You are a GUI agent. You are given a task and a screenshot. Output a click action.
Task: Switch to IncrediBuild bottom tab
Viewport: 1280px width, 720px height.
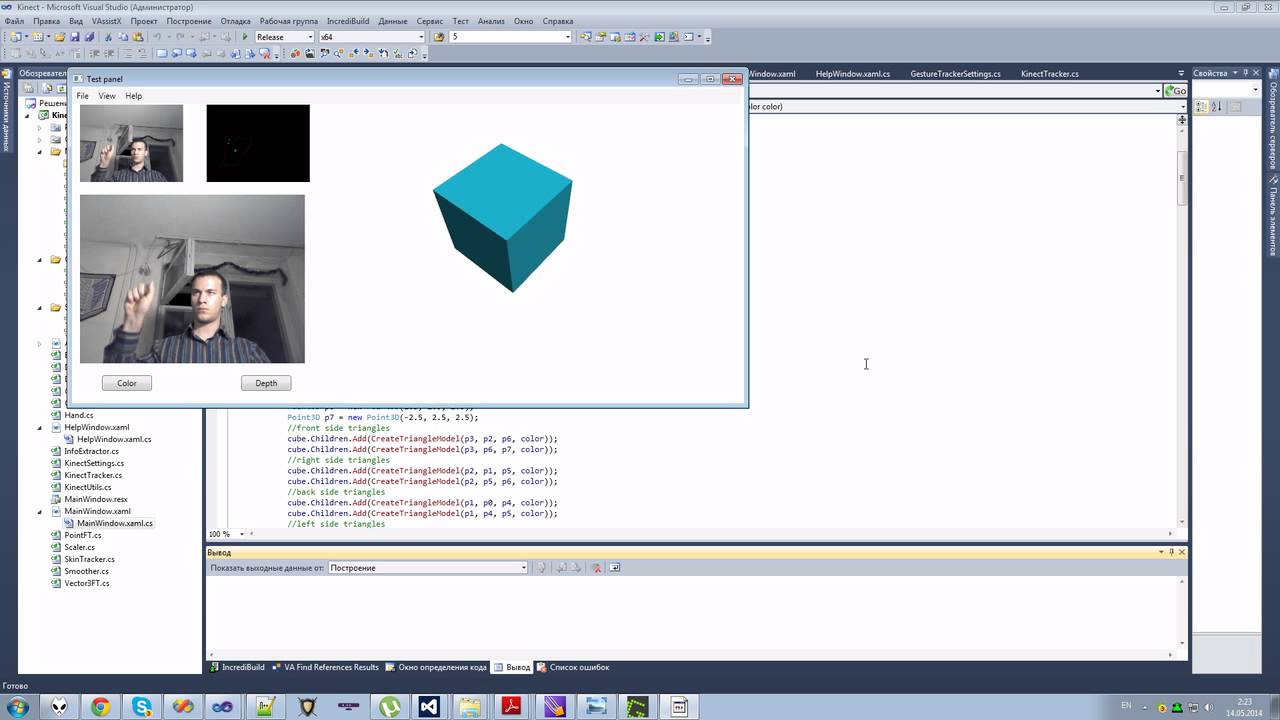237,667
